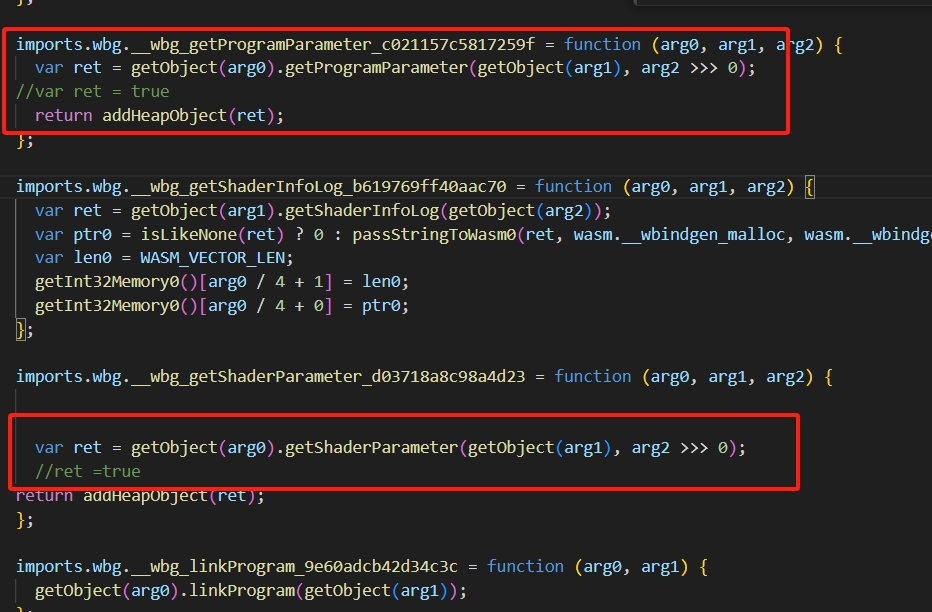Click the highlighted opening brace of getShaderInfoLog function
The image size is (932, 612).
(x=810, y=187)
